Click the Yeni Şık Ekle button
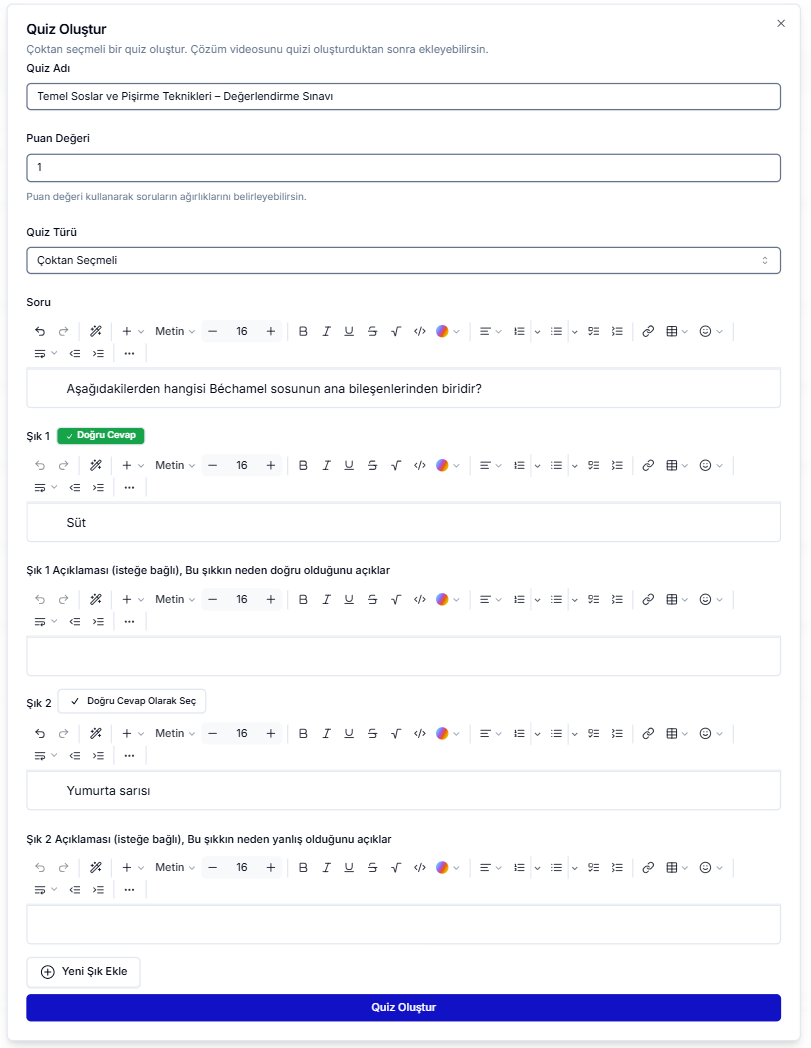 click(x=84, y=971)
